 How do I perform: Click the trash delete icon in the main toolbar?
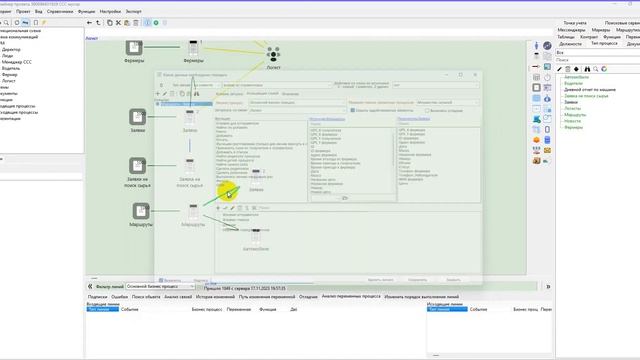click(136, 23)
